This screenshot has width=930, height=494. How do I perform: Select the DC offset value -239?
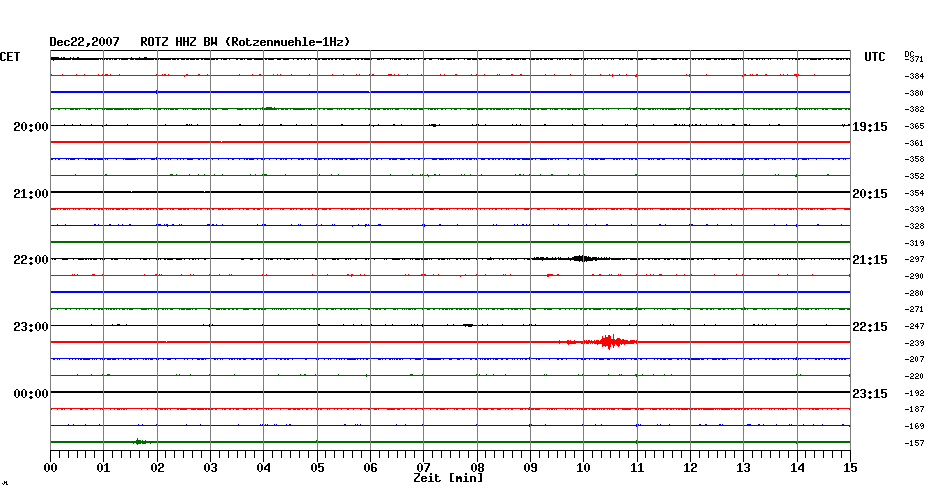914,343
